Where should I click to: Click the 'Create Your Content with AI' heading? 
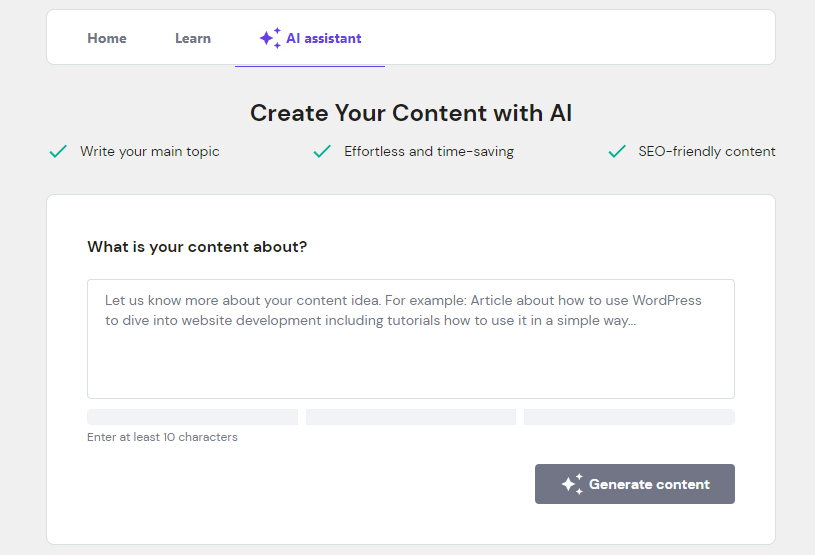411,113
